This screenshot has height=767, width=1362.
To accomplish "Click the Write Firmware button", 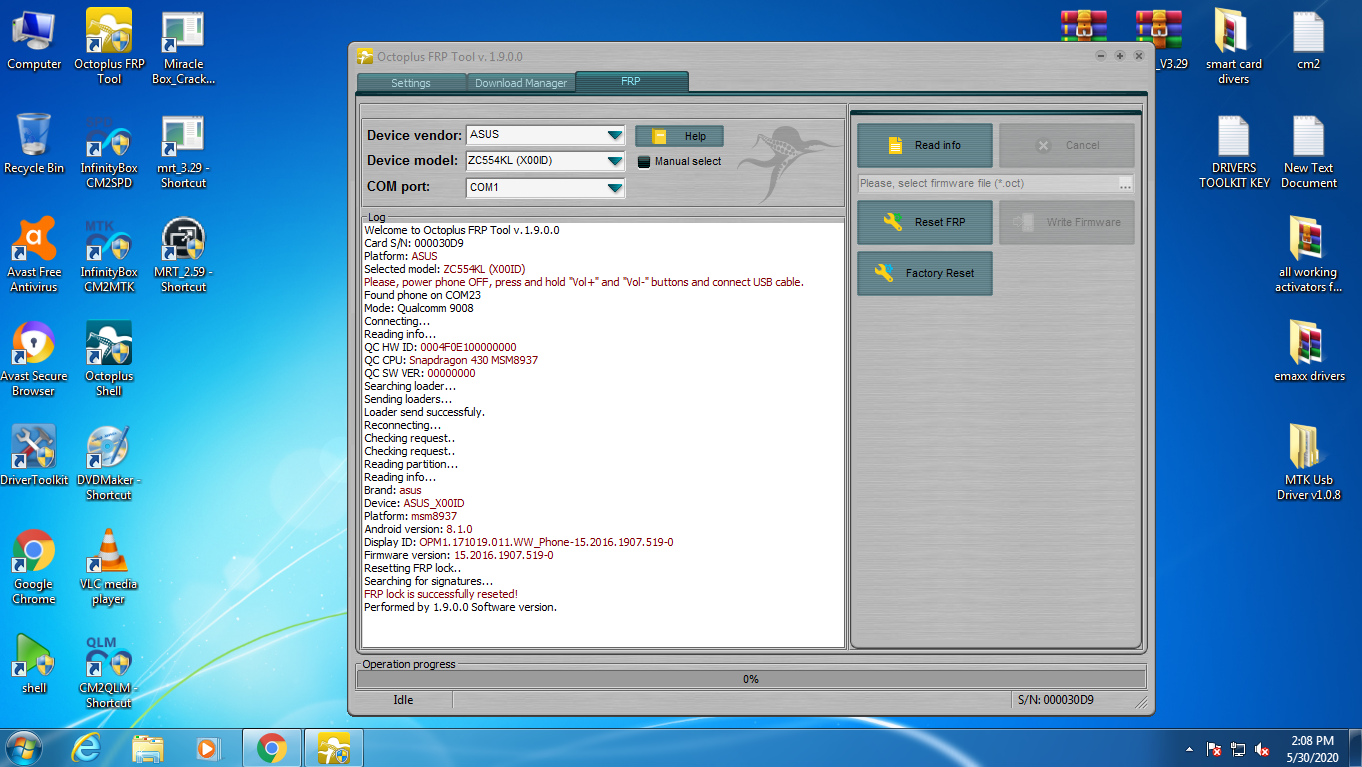I will tap(1067, 222).
